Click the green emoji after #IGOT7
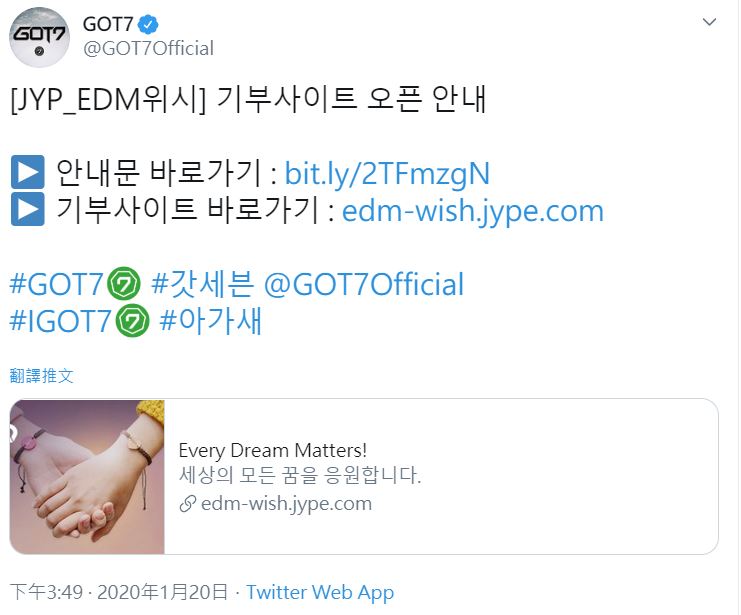The width and height of the screenshot is (741, 615). tap(133, 321)
